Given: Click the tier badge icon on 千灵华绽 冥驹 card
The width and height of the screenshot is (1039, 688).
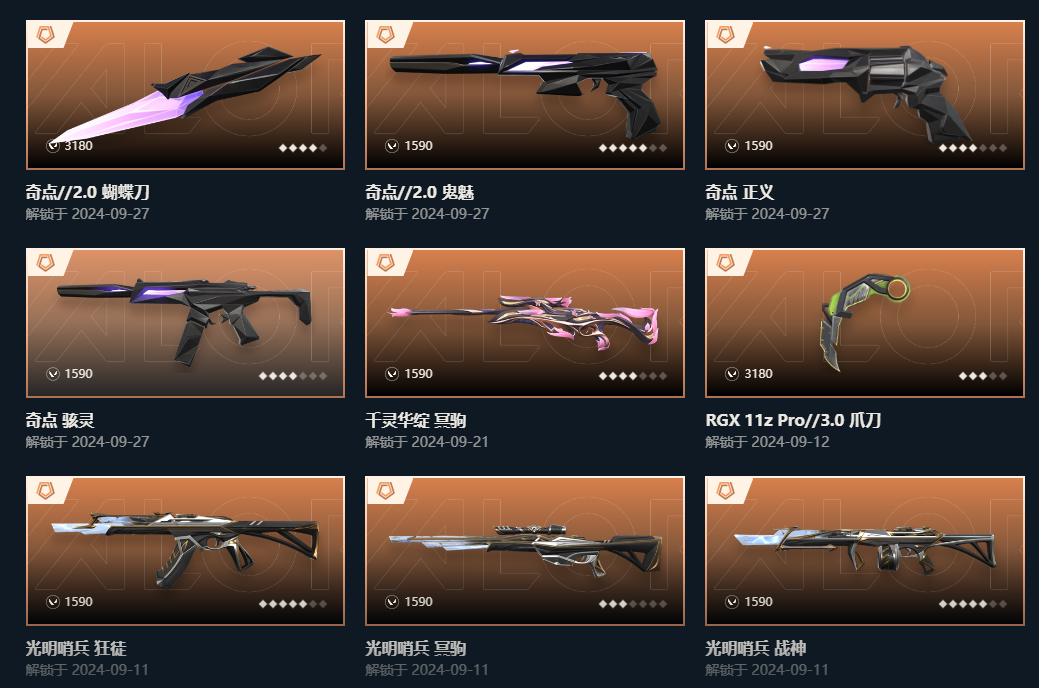Looking at the screenshot, I should coord(386,262).
